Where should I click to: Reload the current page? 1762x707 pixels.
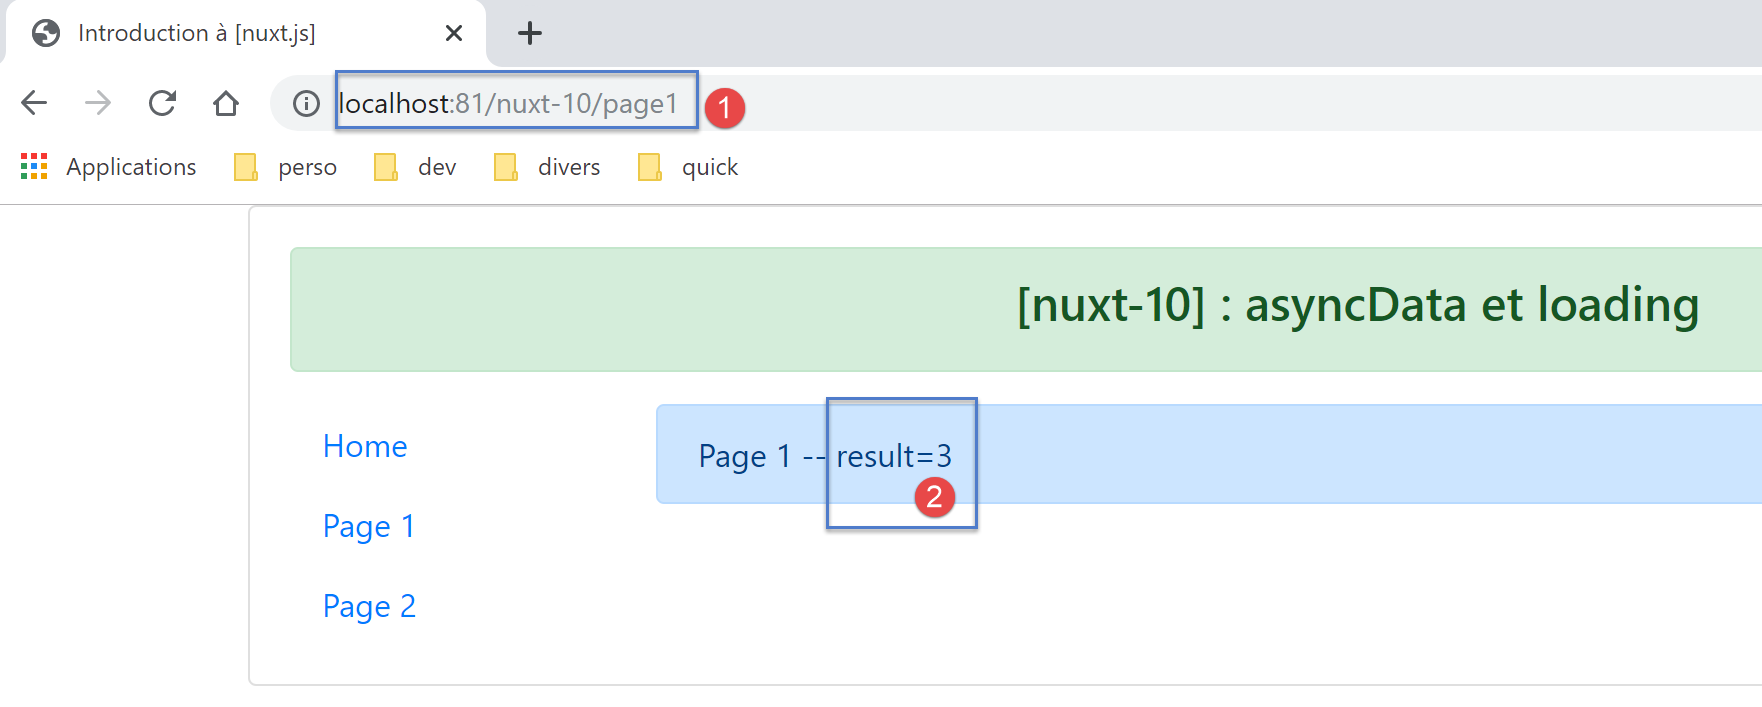click(x=162, y=103)
